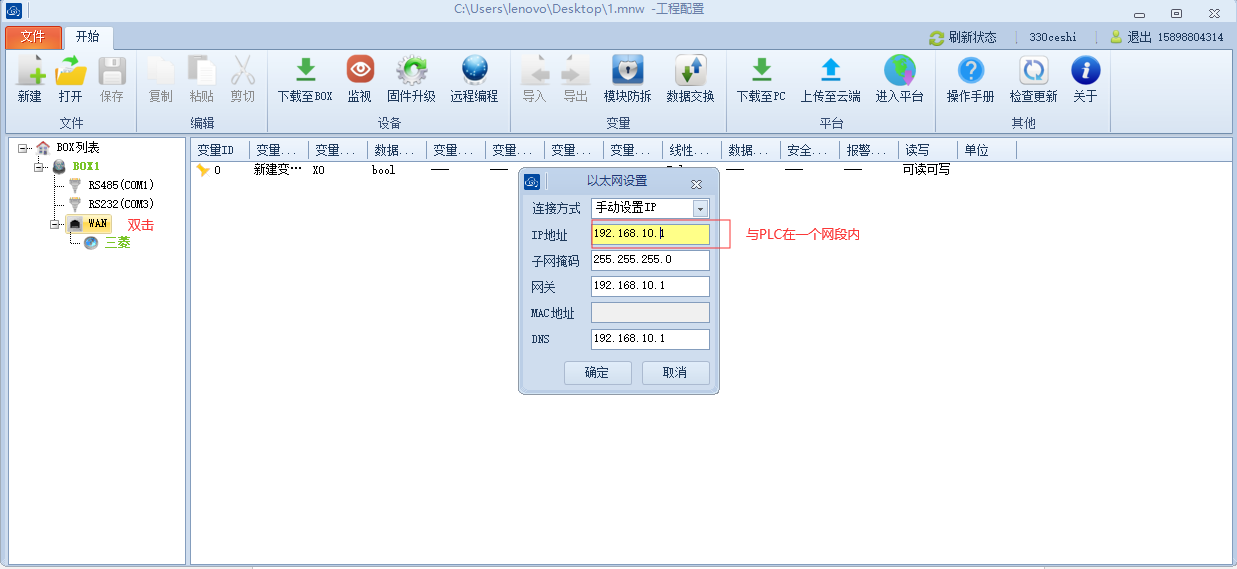Collapse the BOX列表 tree root
1237x569 pixels.
click(x=24, y=148)
